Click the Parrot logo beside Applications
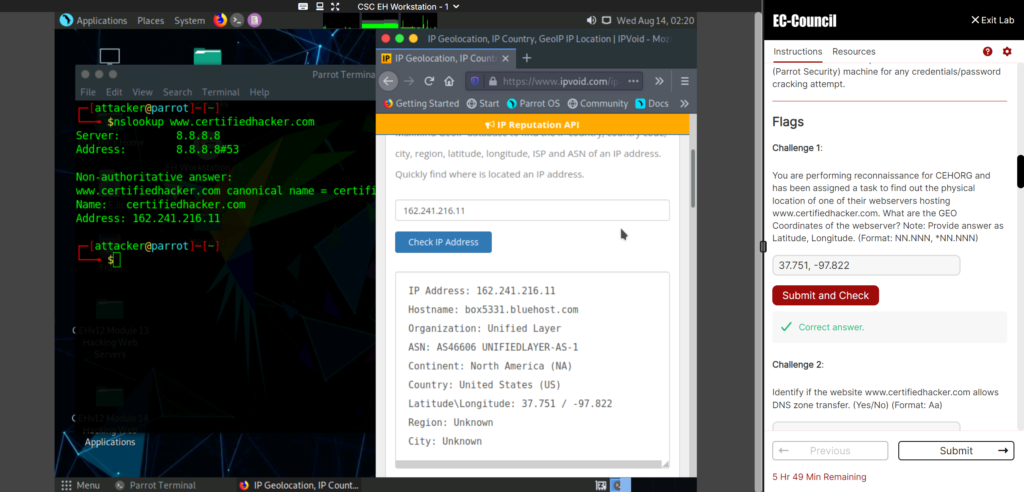Viewport: 1024px width, 492px height. 66,20
